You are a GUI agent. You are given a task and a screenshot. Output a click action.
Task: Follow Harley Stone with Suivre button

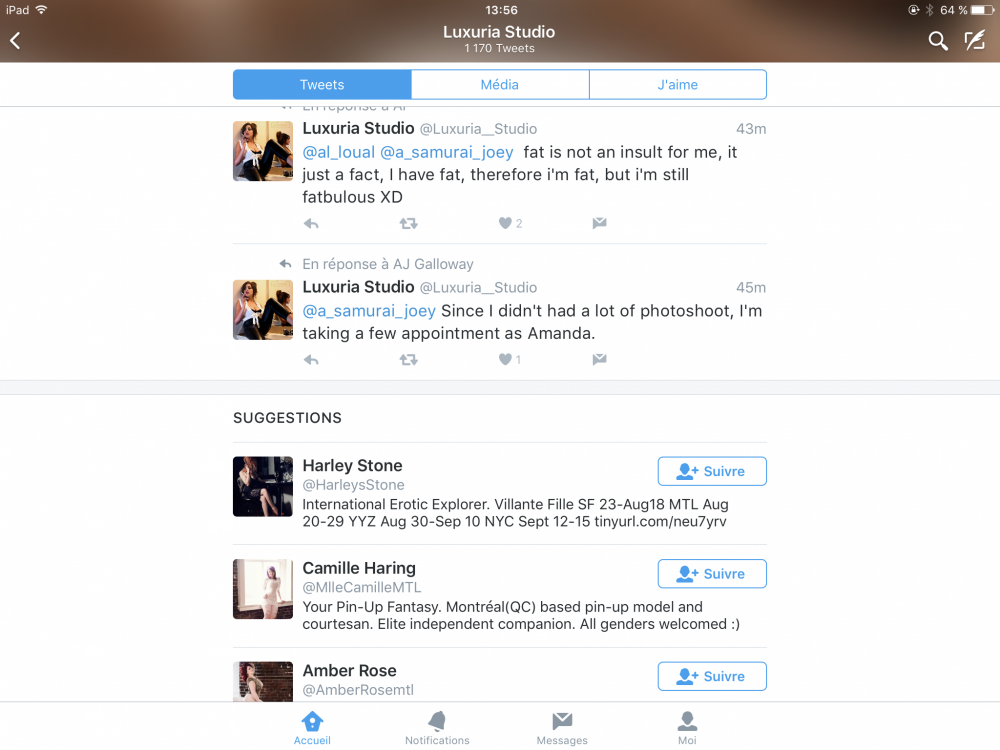point(712,471)
